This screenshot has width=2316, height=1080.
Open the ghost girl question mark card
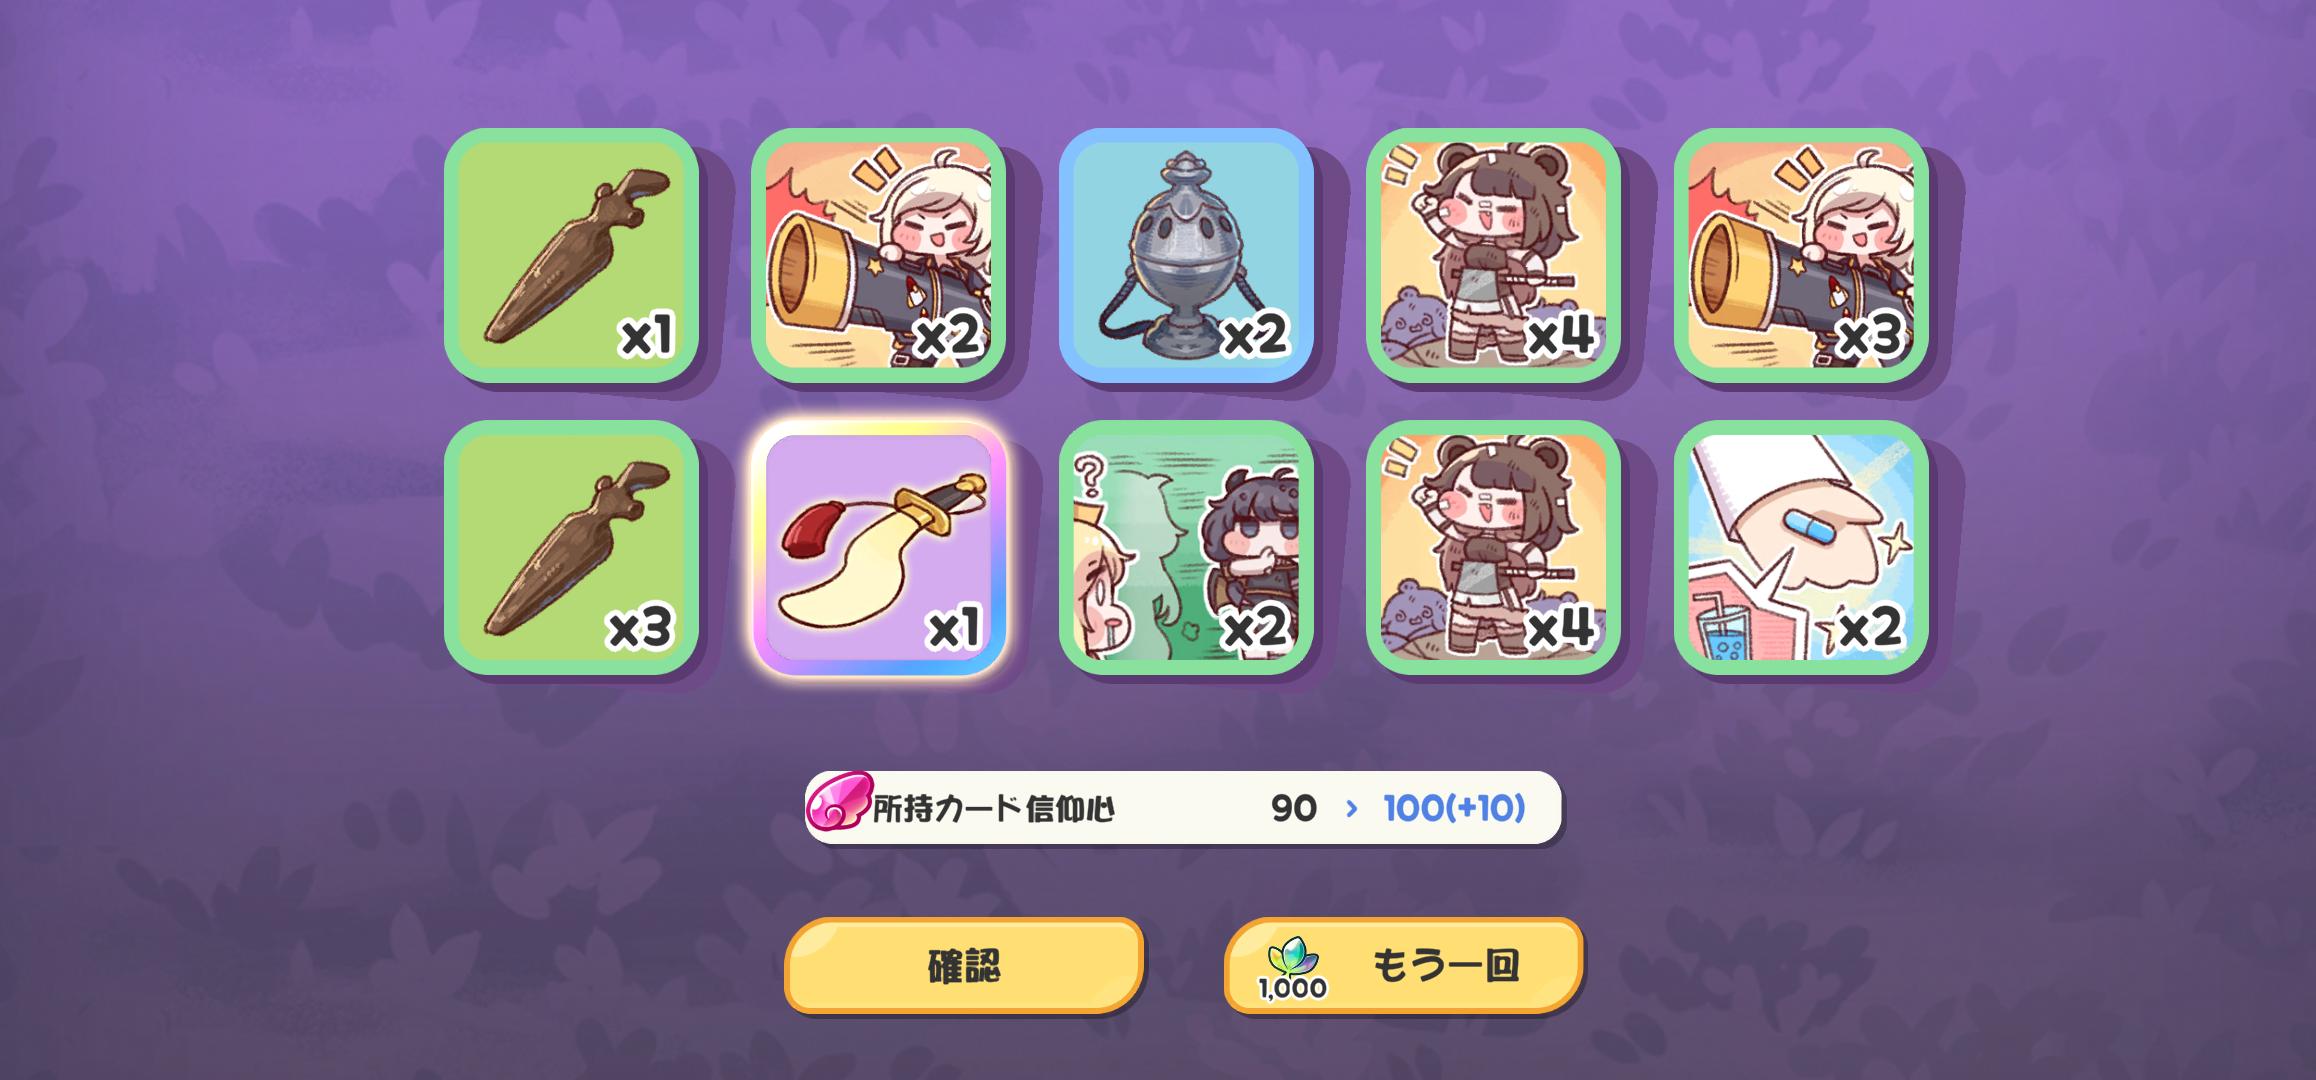(x=1186, y=548)
